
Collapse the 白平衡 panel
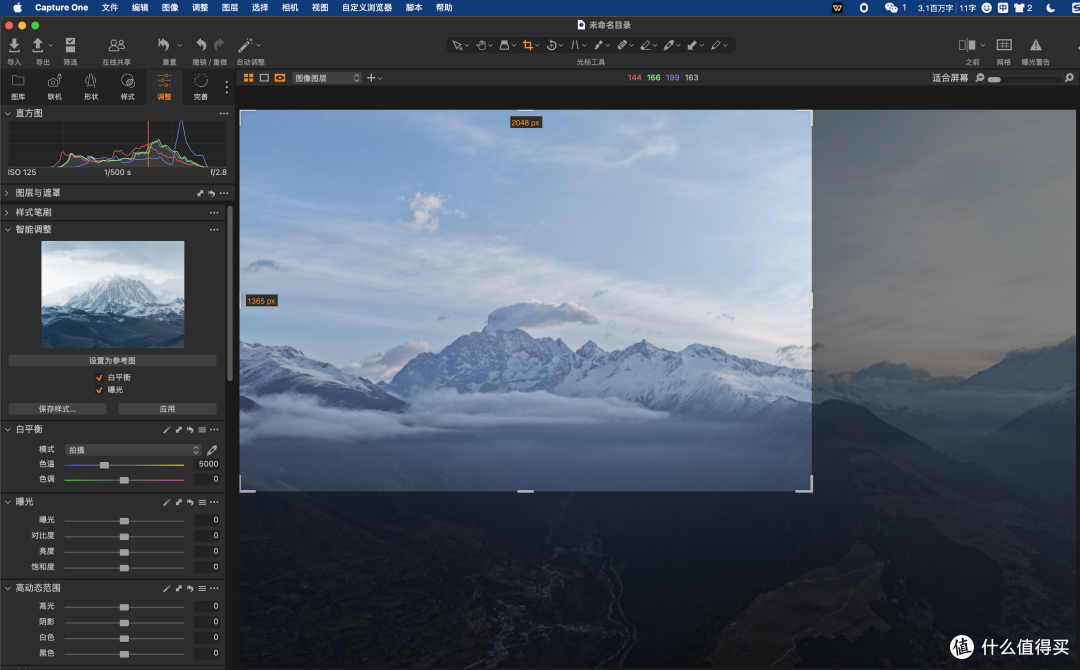[8, 429]
